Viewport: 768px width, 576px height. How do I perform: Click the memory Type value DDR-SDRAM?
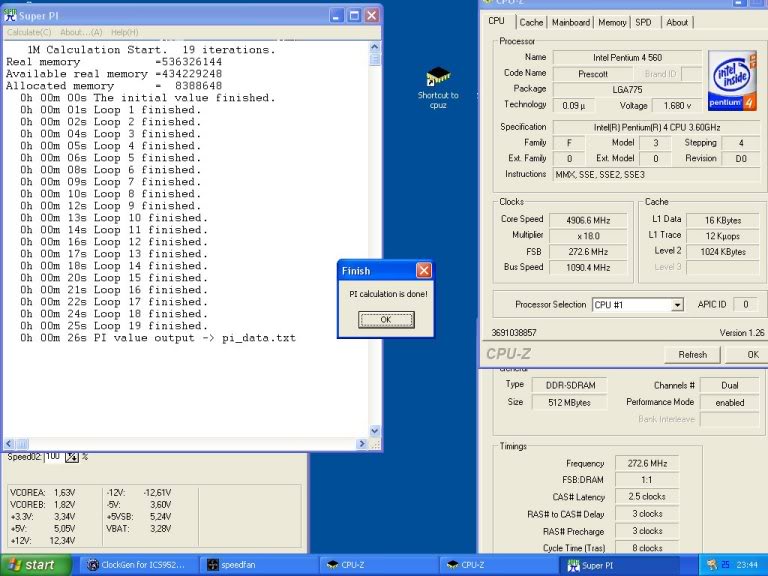(x=570, y=385)
